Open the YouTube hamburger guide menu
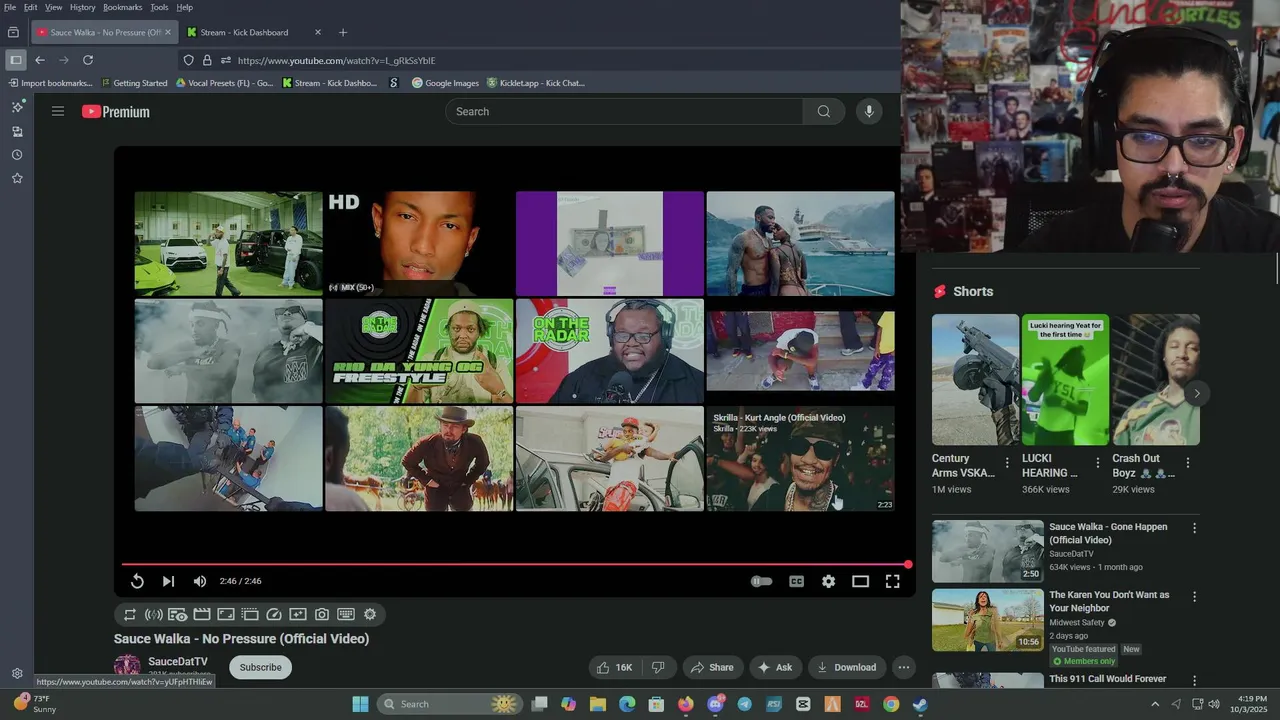 click(58, 112)
